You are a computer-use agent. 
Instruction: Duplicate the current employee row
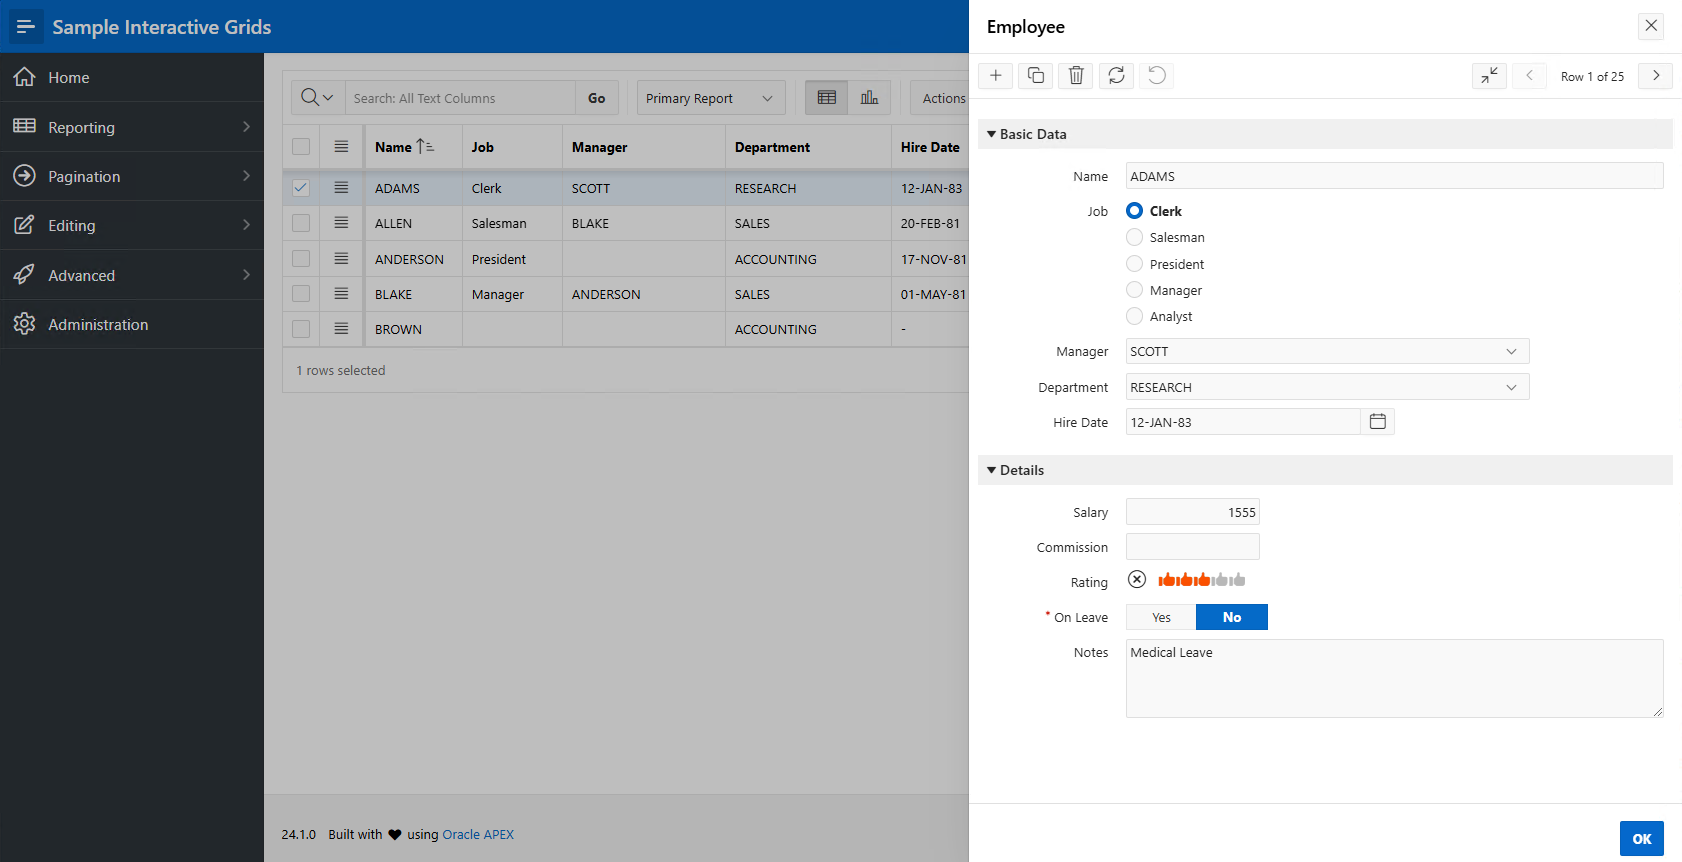tap(1036, 76)
